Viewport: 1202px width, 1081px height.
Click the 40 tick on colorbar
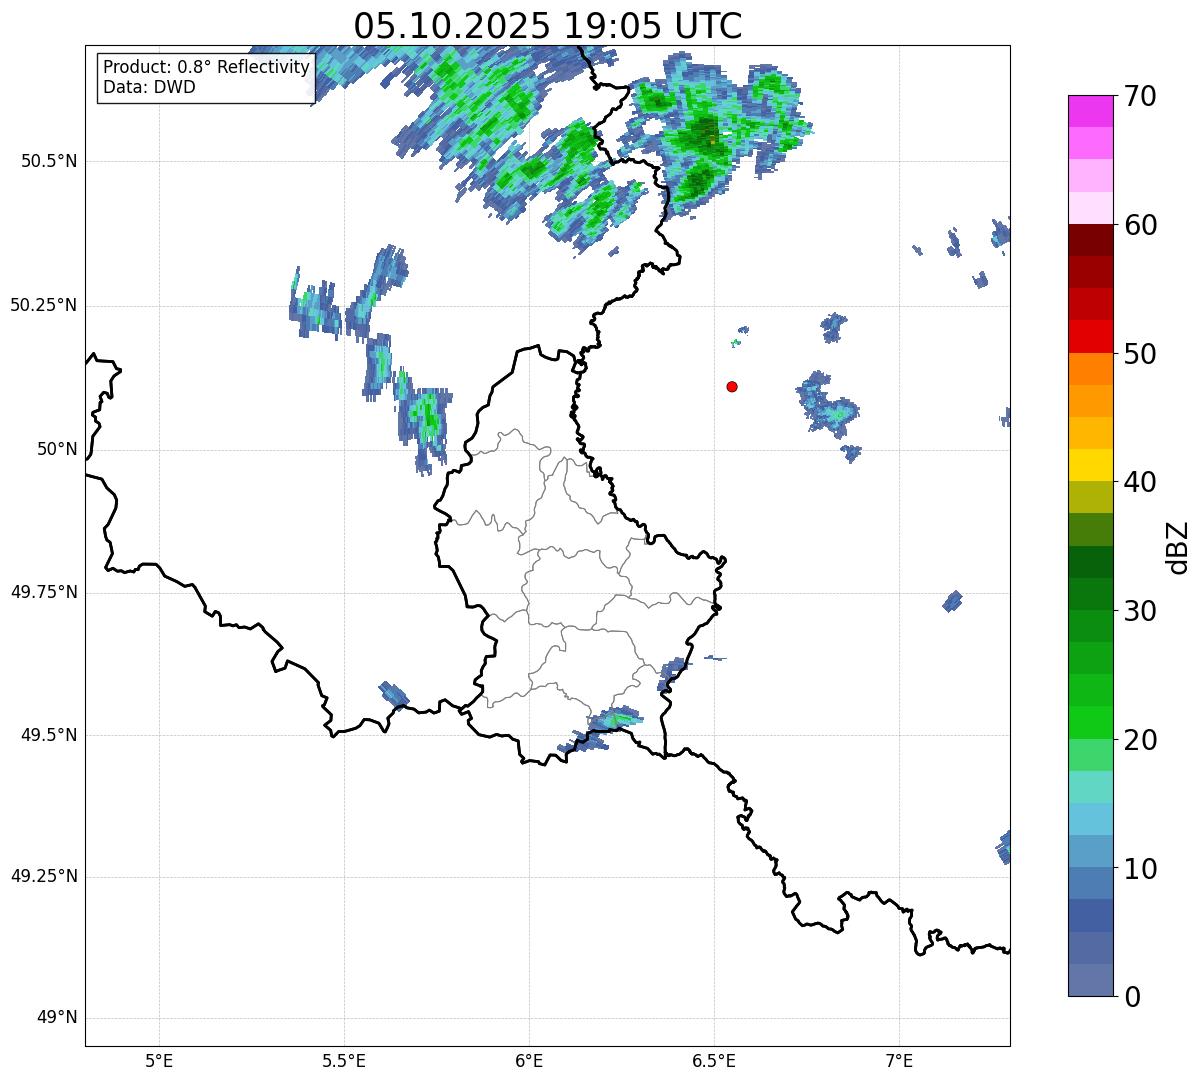(1140, 482)
